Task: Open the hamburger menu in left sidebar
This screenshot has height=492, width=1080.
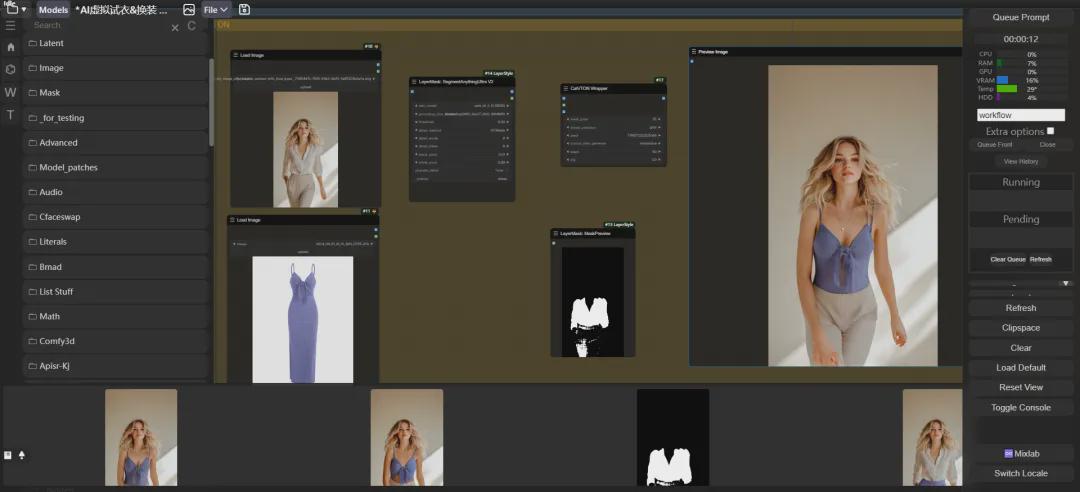Action: 11,25
